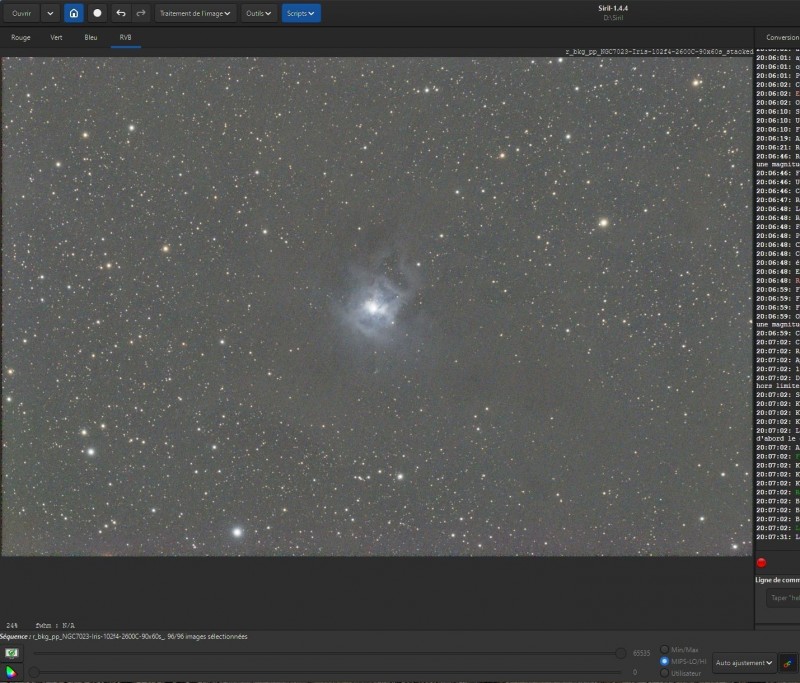Switch to the Rouge channel tab
800x683 pixels.
point(21,37)
